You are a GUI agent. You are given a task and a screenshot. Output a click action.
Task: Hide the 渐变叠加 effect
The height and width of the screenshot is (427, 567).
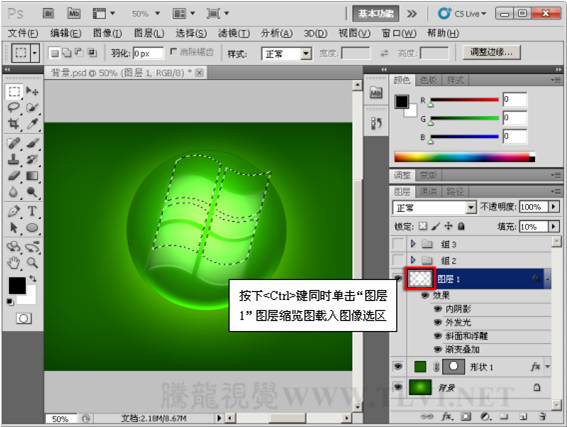pos(438,349)
